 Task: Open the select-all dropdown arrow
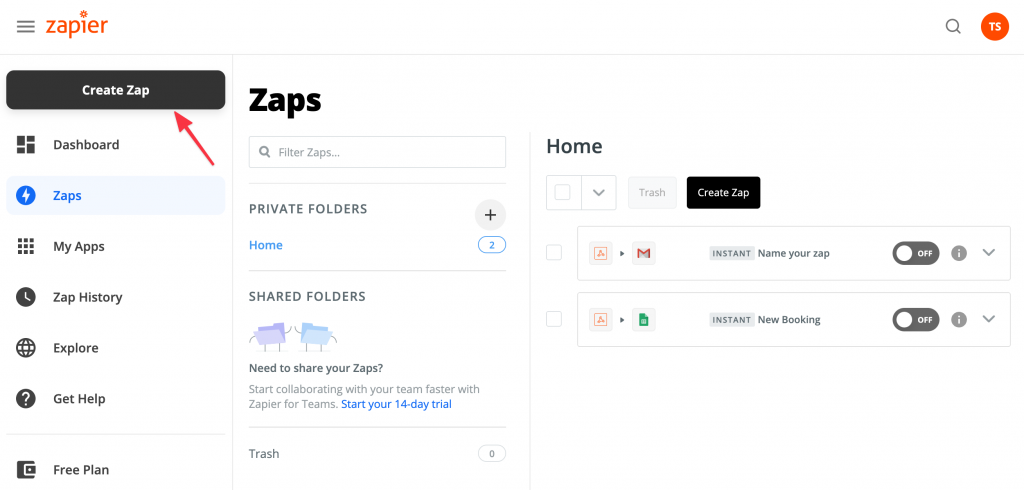(598, 193)
